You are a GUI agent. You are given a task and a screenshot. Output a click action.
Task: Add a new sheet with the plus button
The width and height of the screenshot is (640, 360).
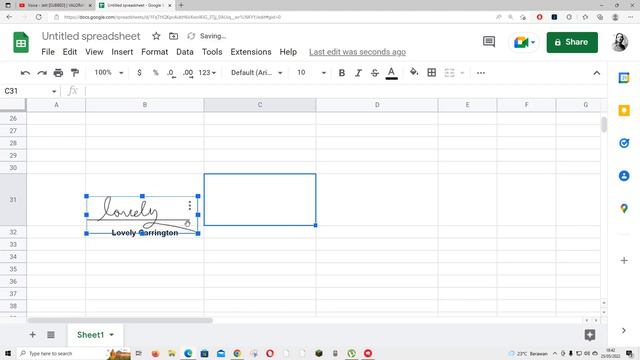pos(32,335)
